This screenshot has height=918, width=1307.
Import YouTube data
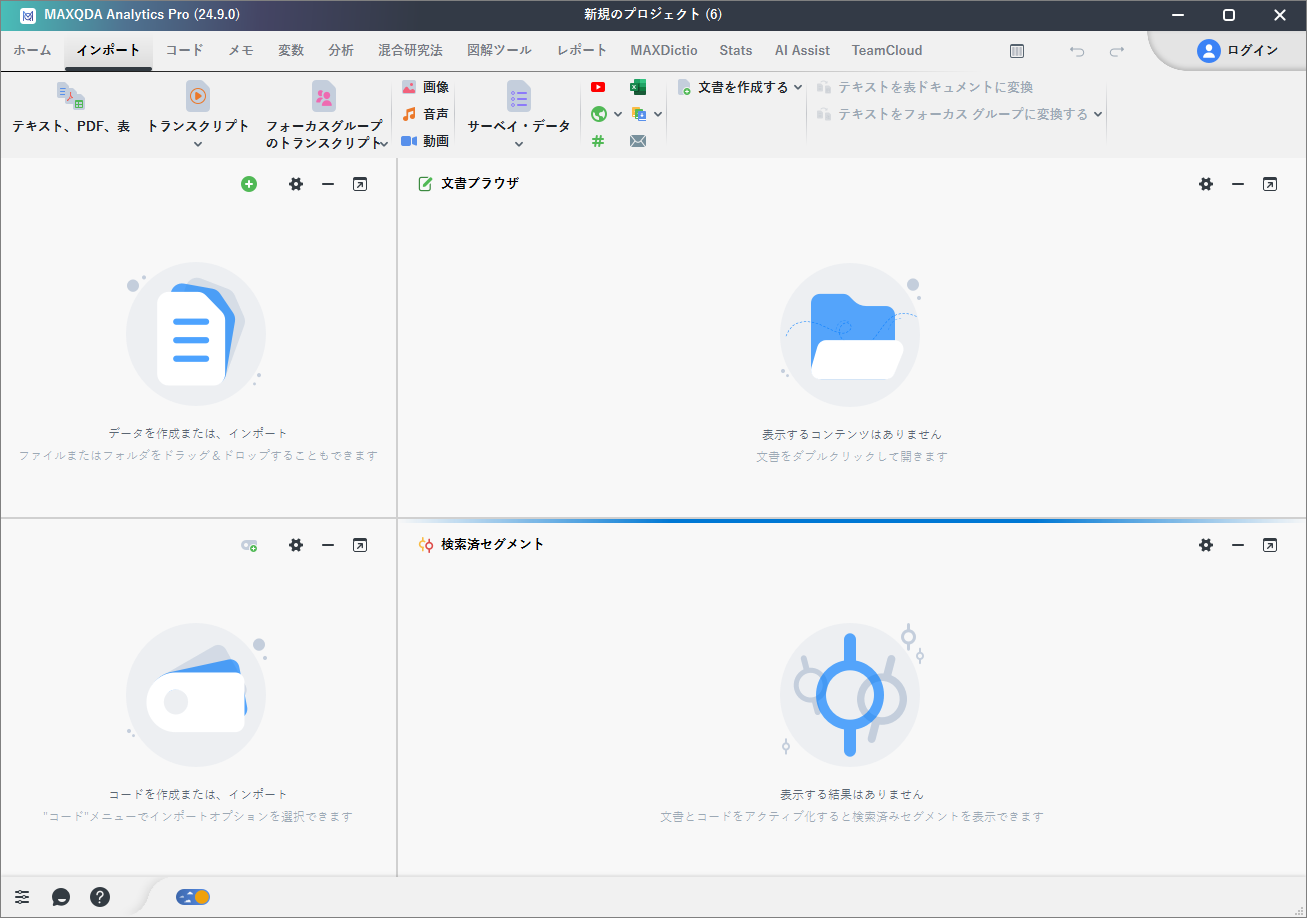(x=598, y=87)
